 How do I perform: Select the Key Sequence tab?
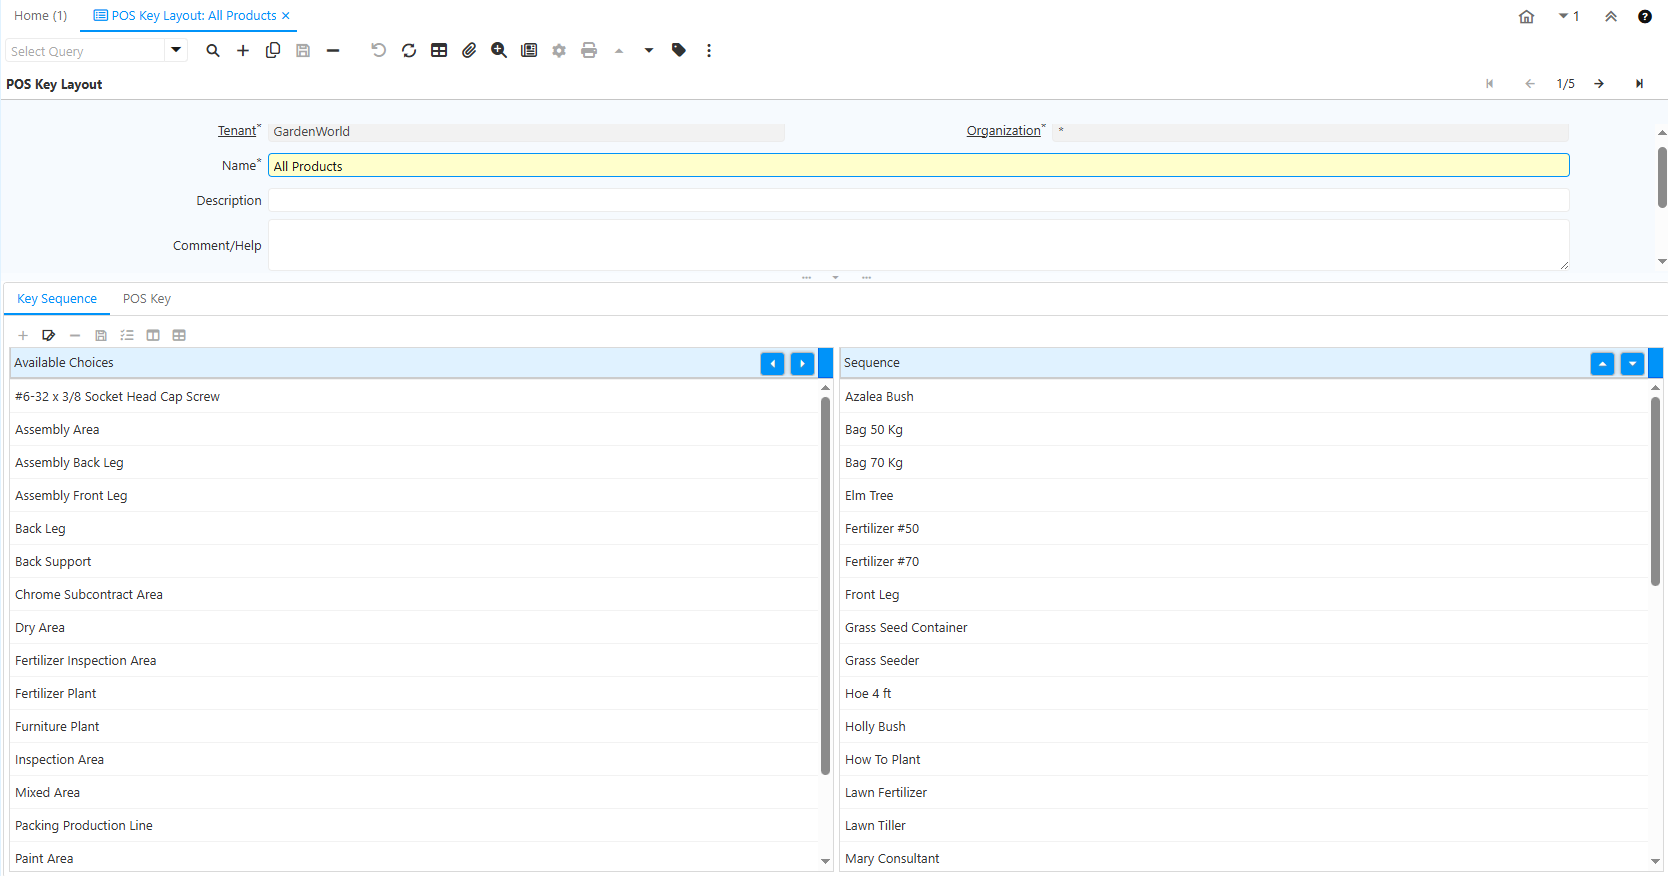pos(57,299)
